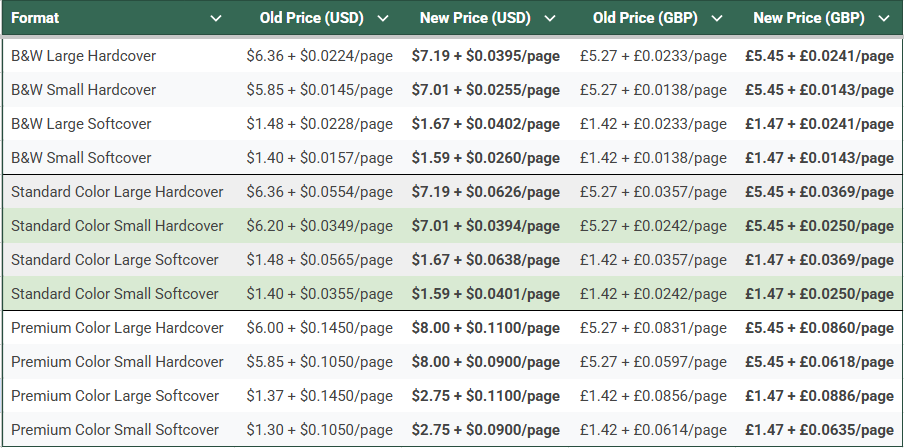The image size is (904, 448).
Task: Select Standard Color Large Hardcover row label
Action: 116,192
